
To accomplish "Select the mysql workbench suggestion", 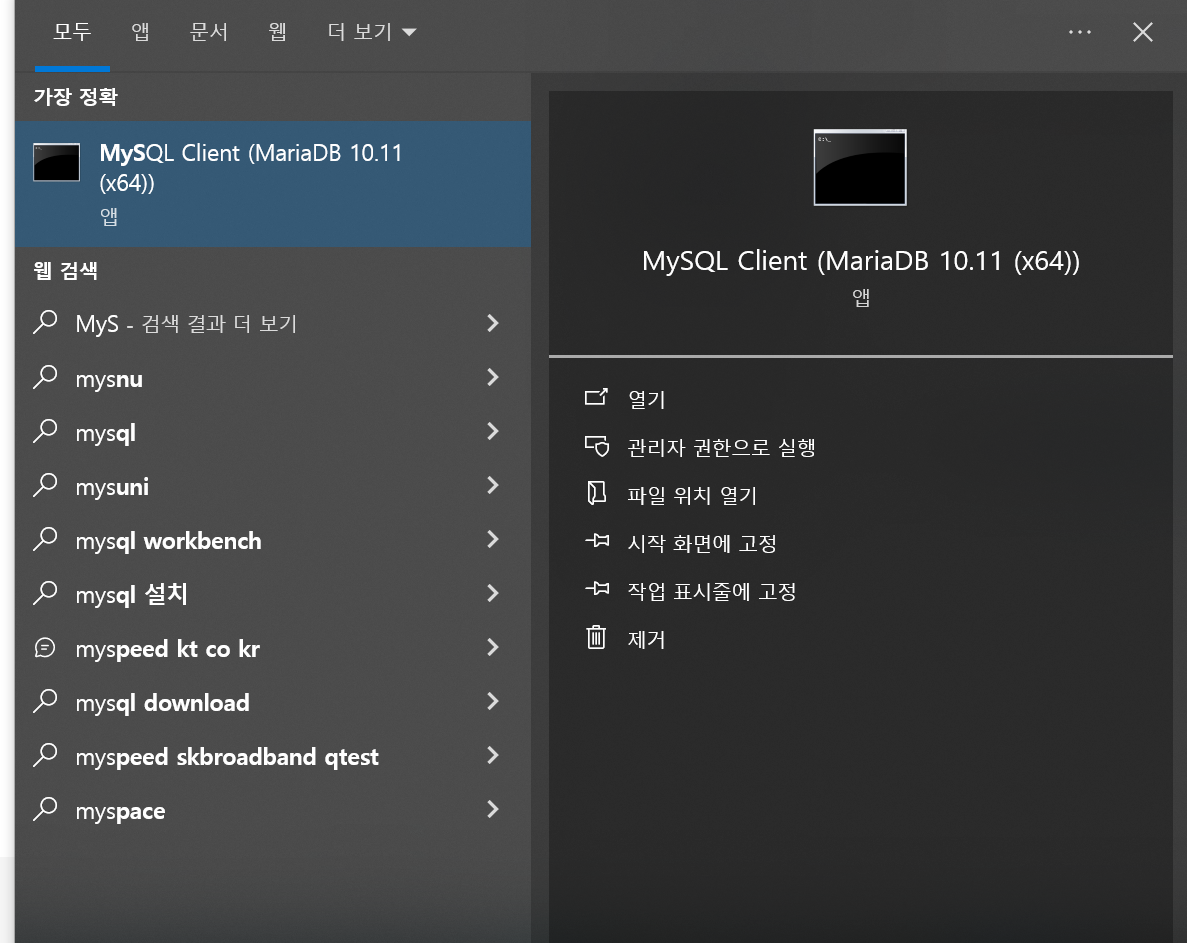I will pos(273,540).
